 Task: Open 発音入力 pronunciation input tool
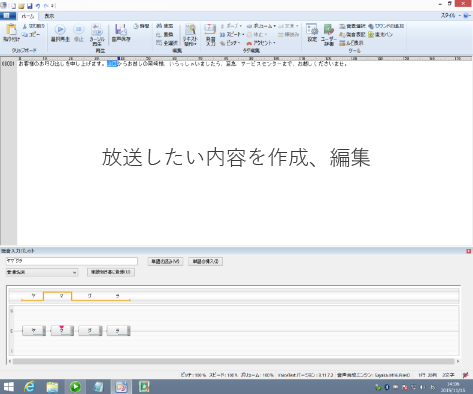(x=210, y=34)
